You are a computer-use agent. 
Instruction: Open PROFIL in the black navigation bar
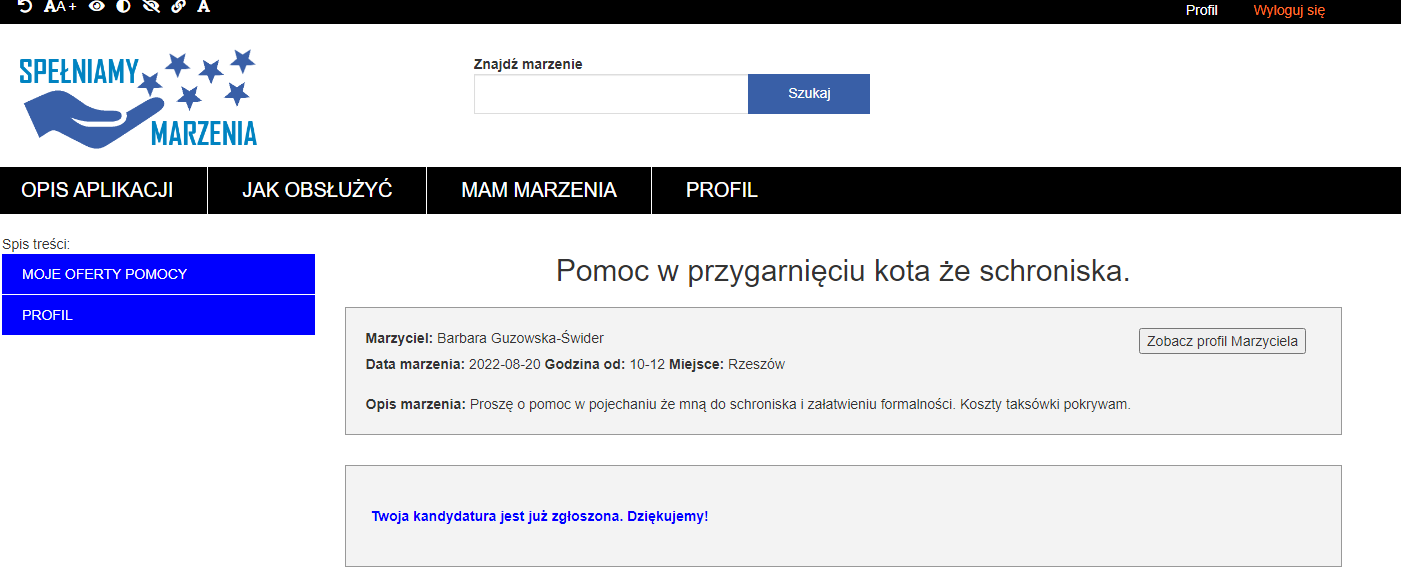721,190
